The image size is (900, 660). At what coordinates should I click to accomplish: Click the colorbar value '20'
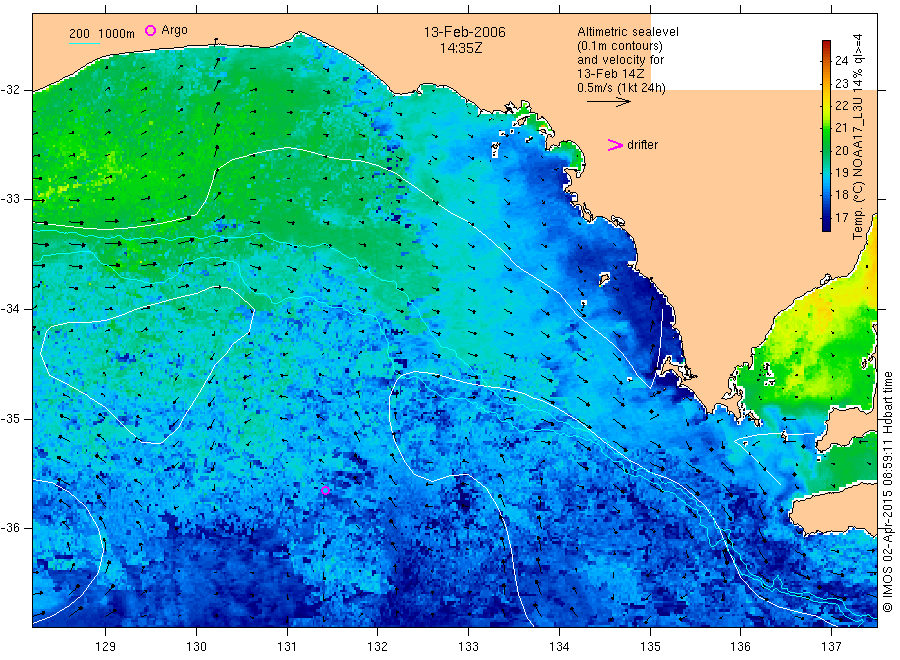pos(841,150)
